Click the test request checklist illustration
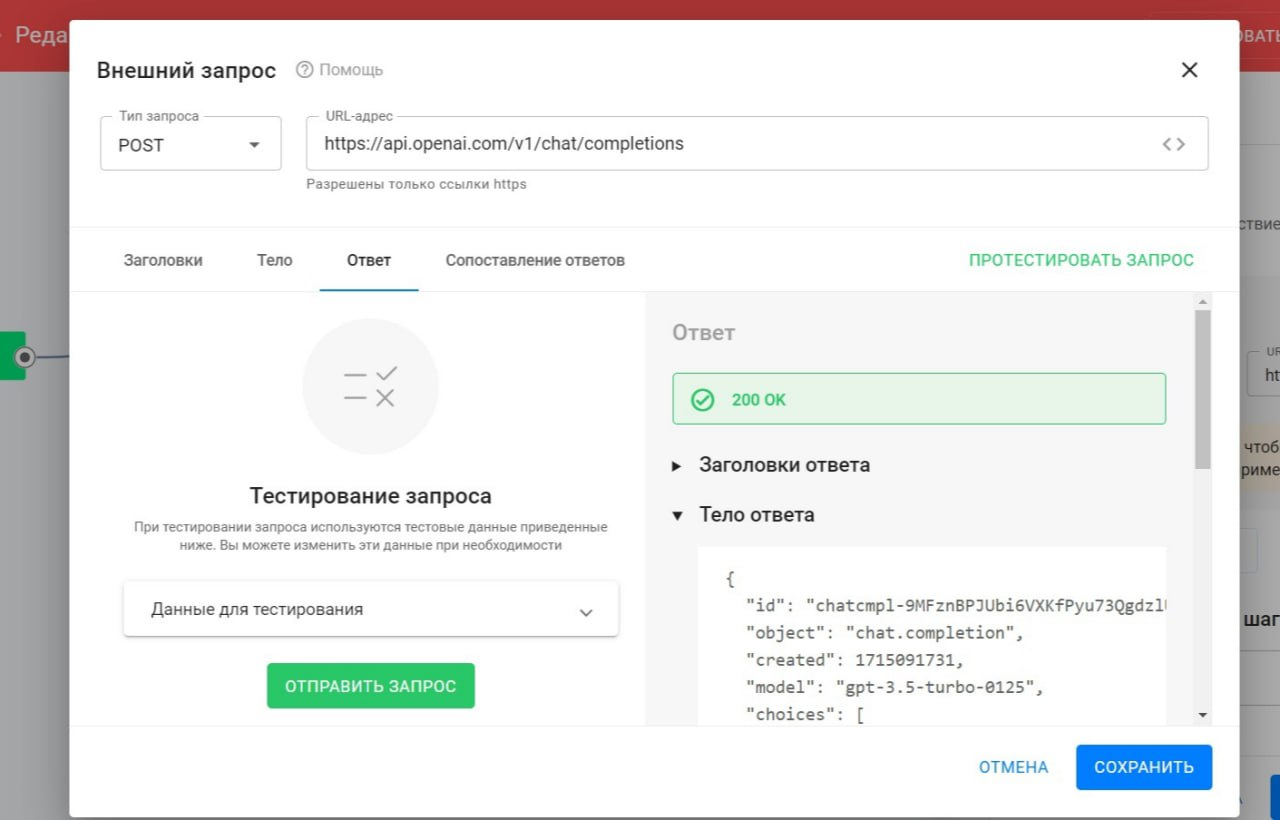 [x=370, y=386]
